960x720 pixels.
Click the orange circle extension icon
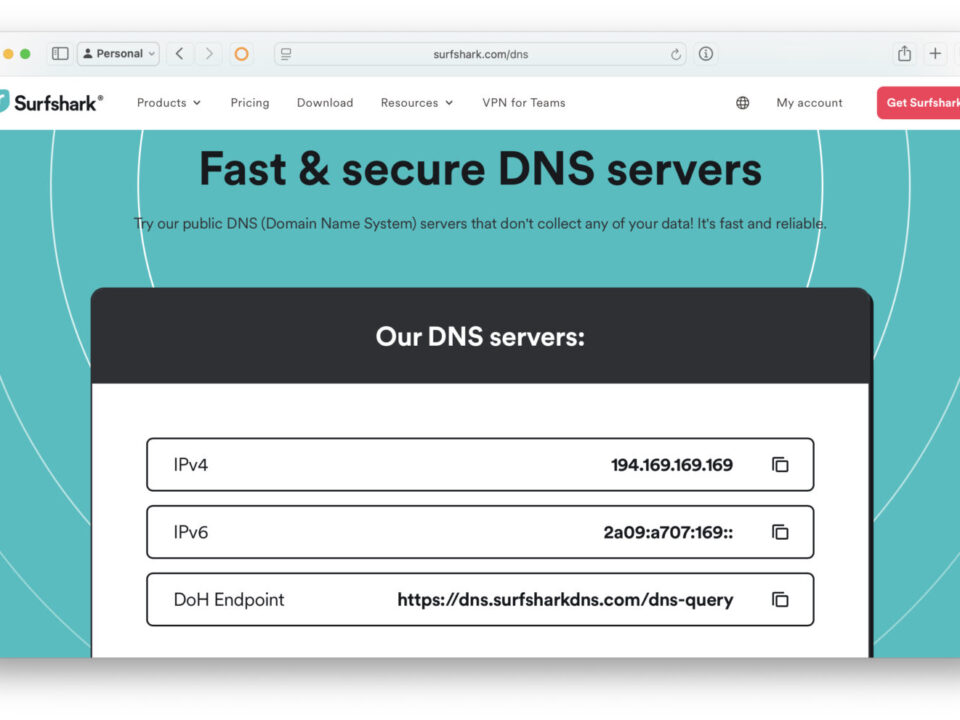tap(241, 54)
